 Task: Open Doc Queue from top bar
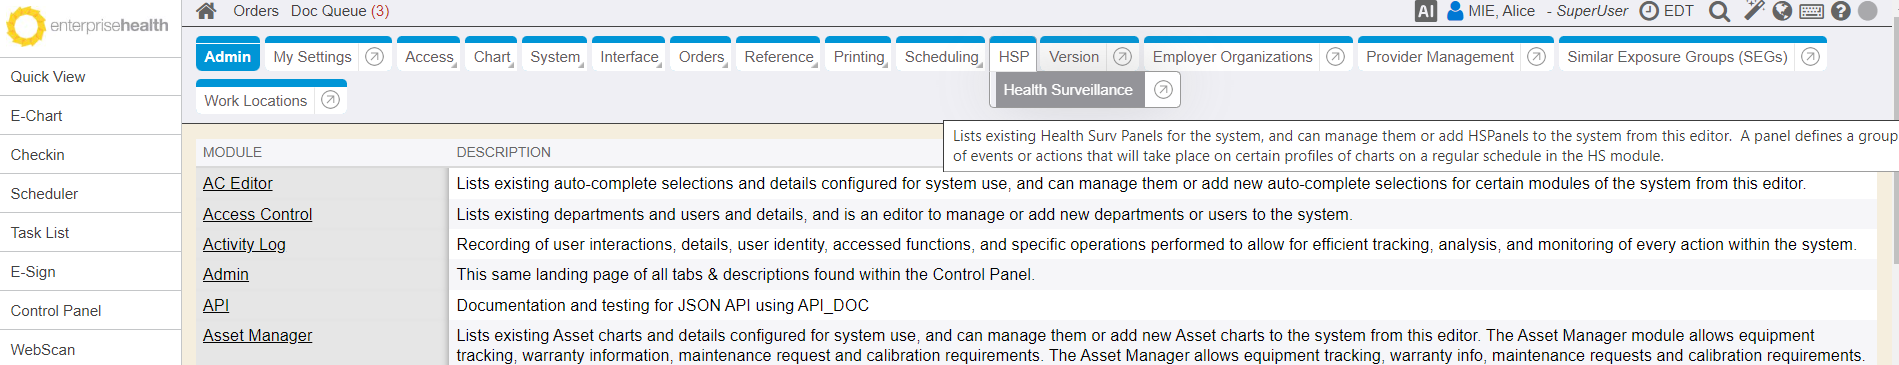click(340, 11)
